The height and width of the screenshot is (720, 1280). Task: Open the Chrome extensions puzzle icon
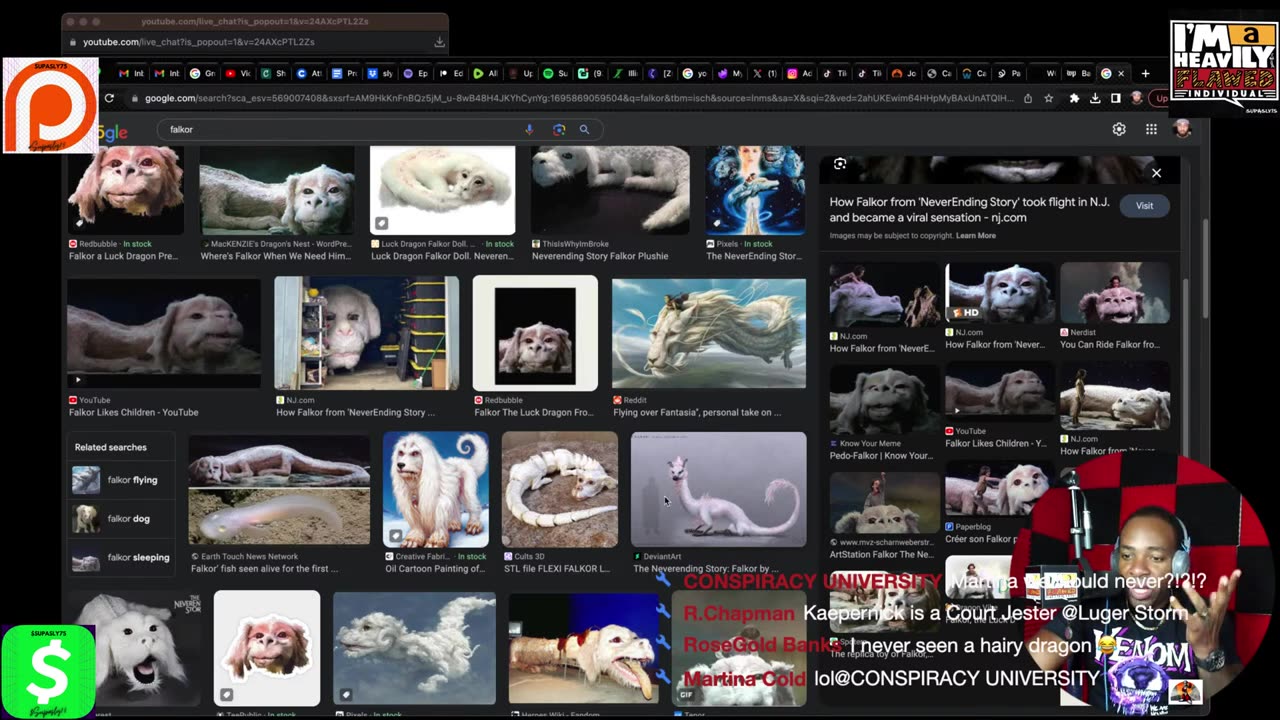coord(1074,98)
